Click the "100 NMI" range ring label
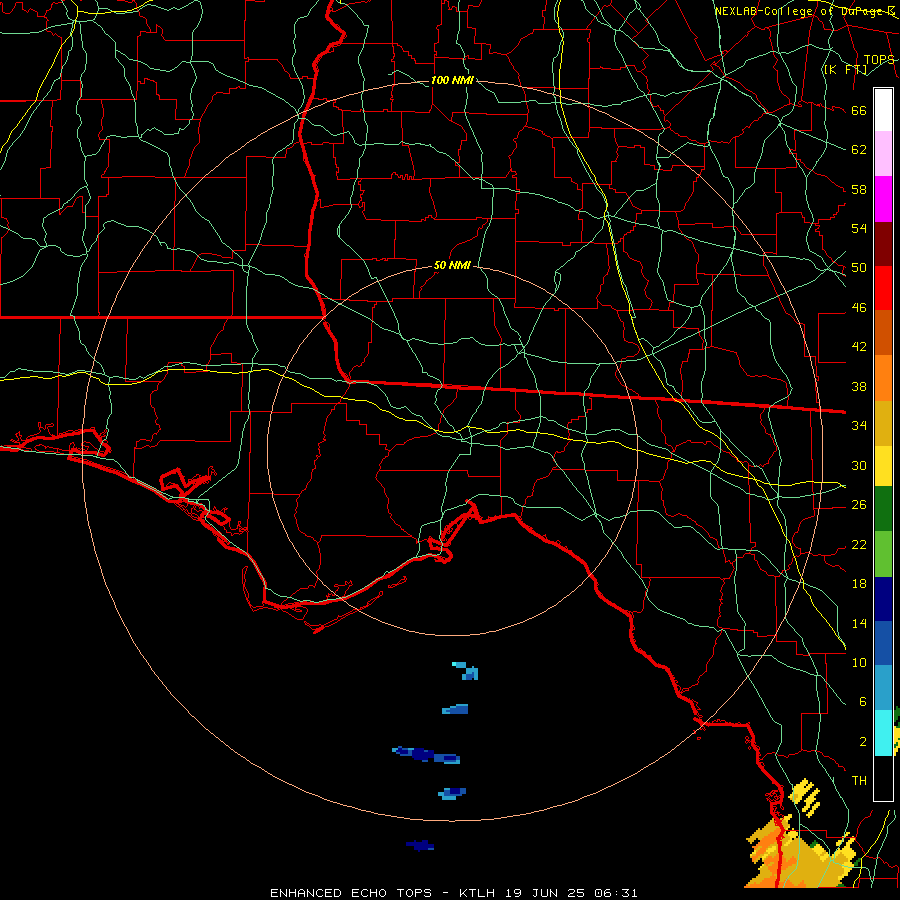The height and width of the screenshot is (900, 900). [452, 80]
